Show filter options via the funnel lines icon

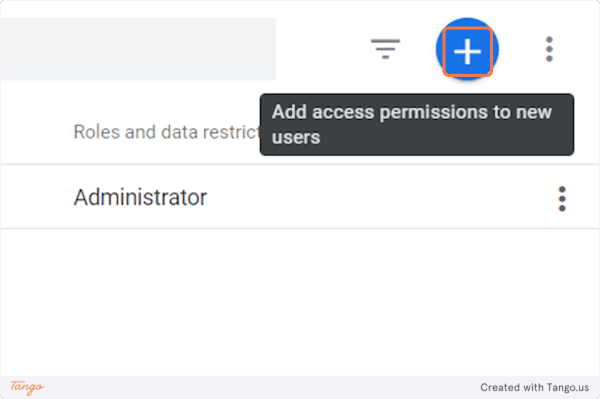tap(385, 49)
